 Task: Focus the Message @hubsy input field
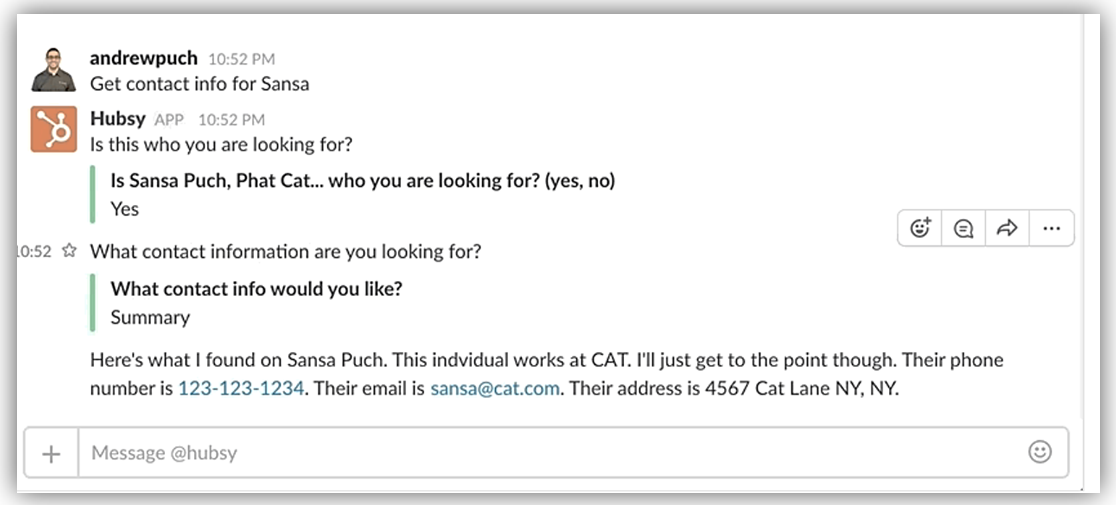pos(550,453)
